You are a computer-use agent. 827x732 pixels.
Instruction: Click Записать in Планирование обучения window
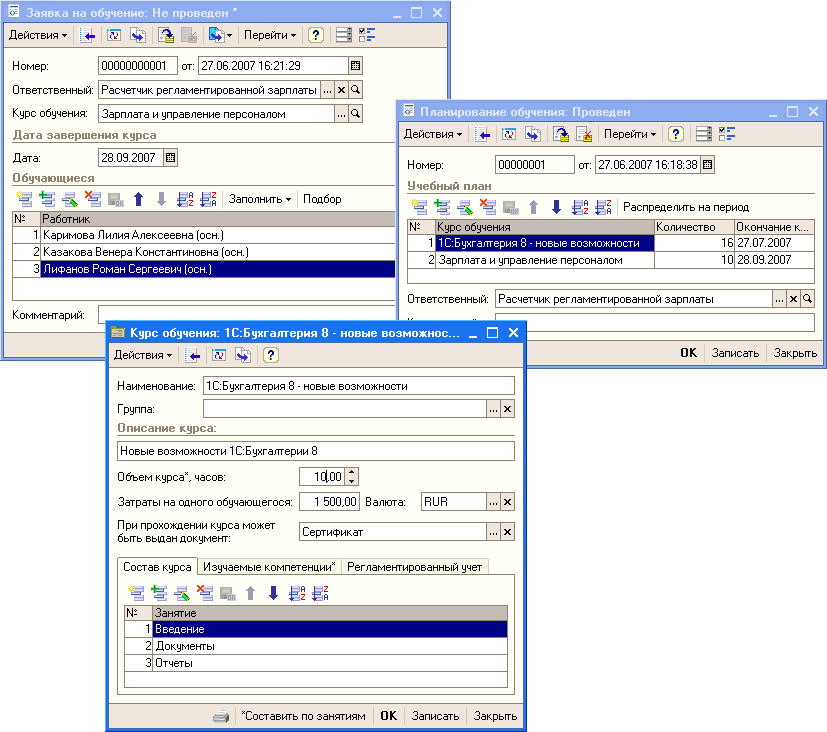735,353
